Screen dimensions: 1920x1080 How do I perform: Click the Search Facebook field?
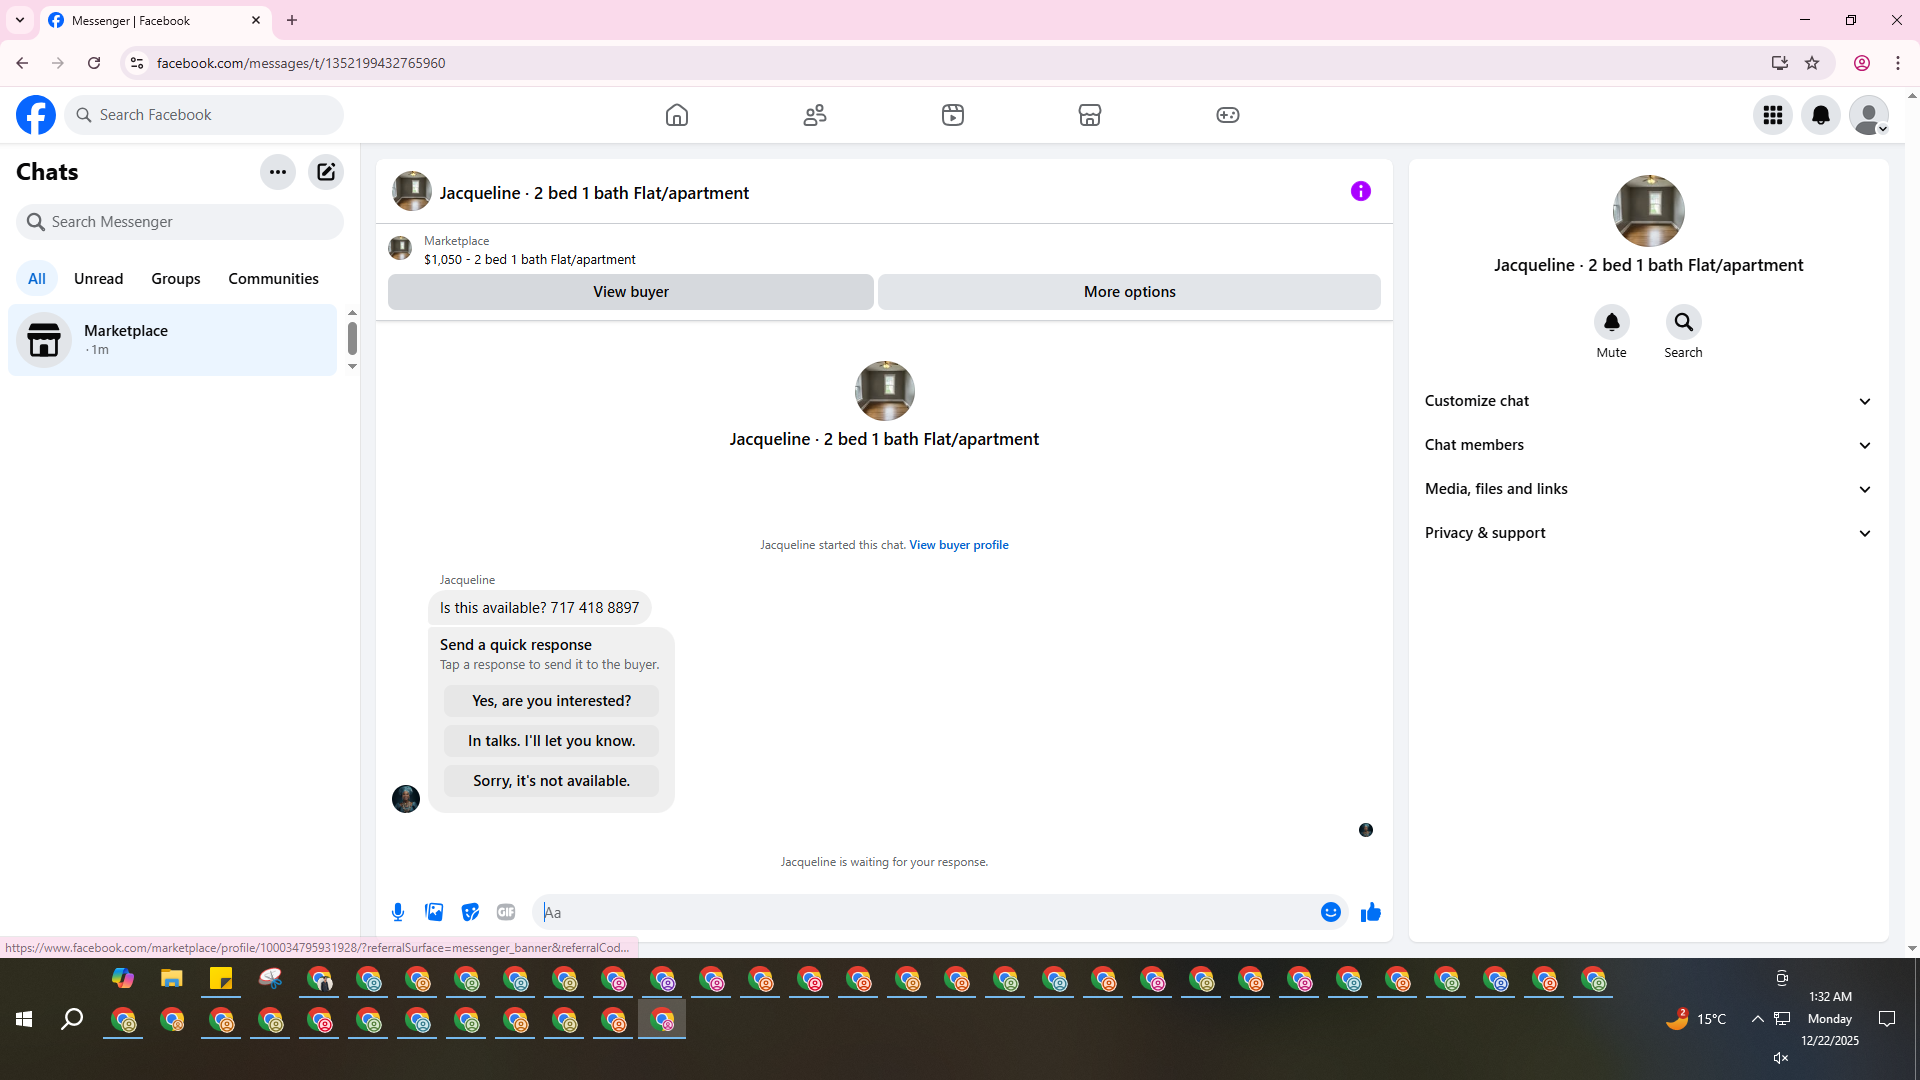204,115
